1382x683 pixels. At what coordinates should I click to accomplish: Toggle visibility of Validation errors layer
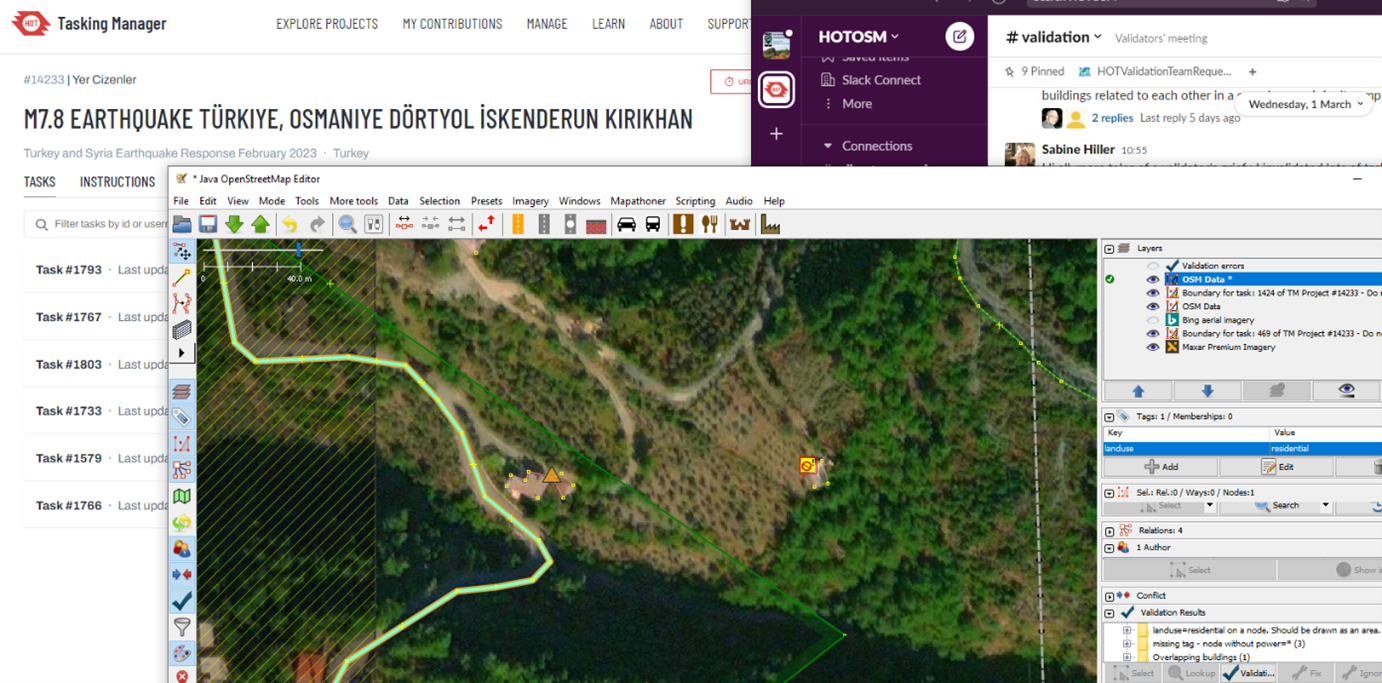[x=1153, y=266]
